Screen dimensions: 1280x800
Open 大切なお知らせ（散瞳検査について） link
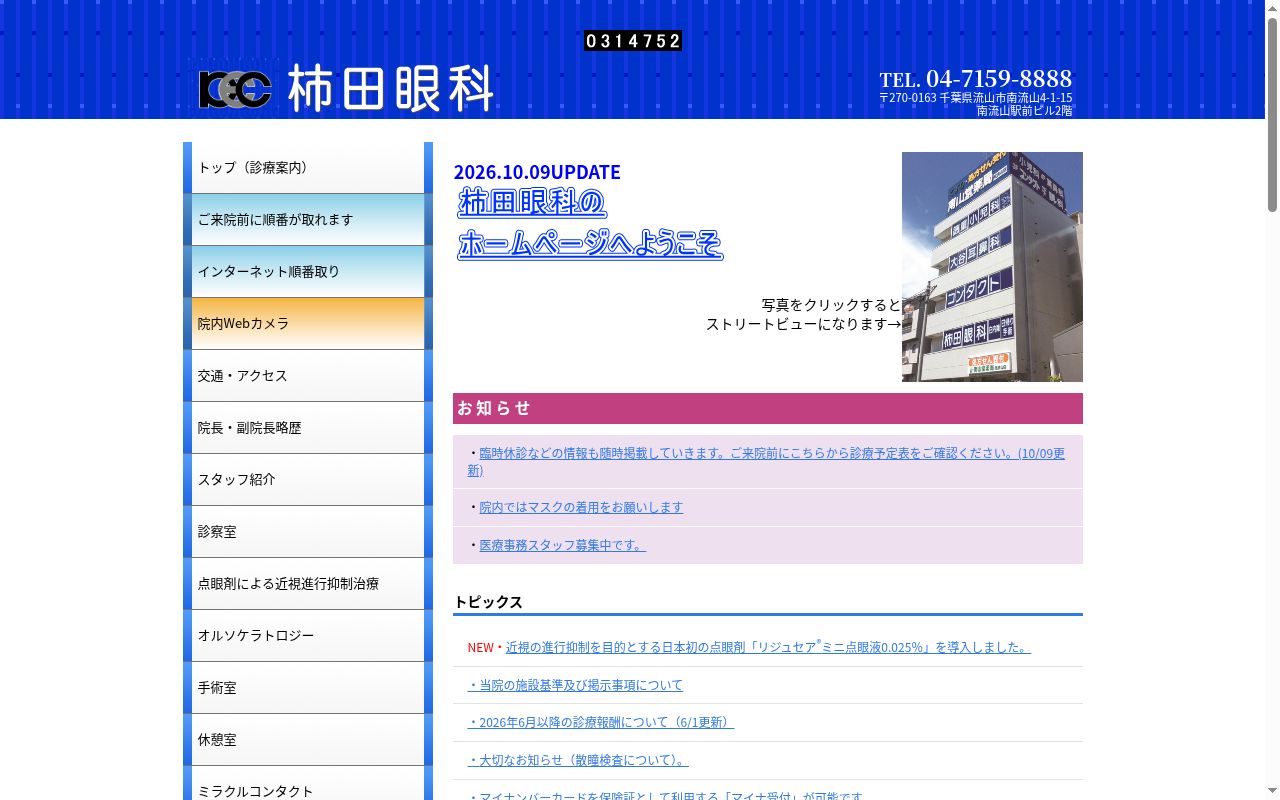click(578, 760)
